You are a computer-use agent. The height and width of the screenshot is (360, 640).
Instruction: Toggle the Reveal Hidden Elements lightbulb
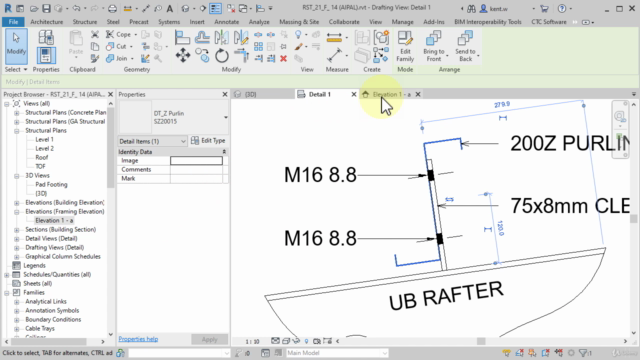307,341
